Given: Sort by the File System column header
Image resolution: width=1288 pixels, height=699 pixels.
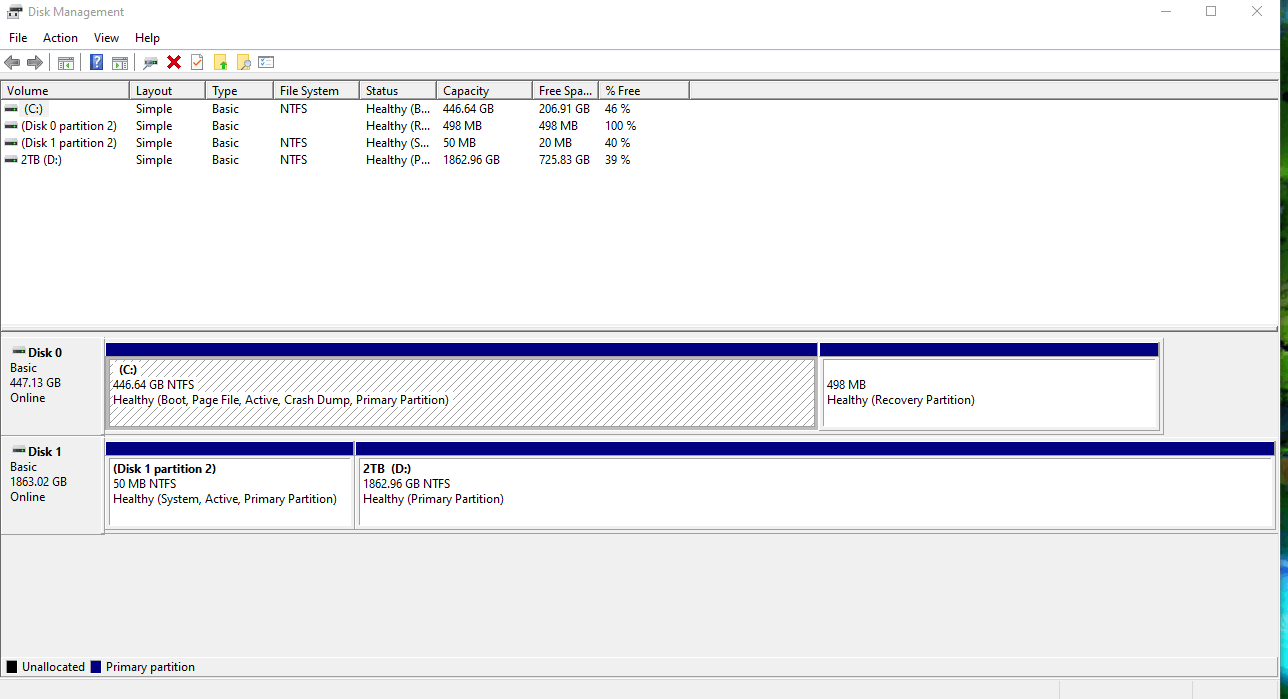Looking at the screenshot, I should click(316, 90).
